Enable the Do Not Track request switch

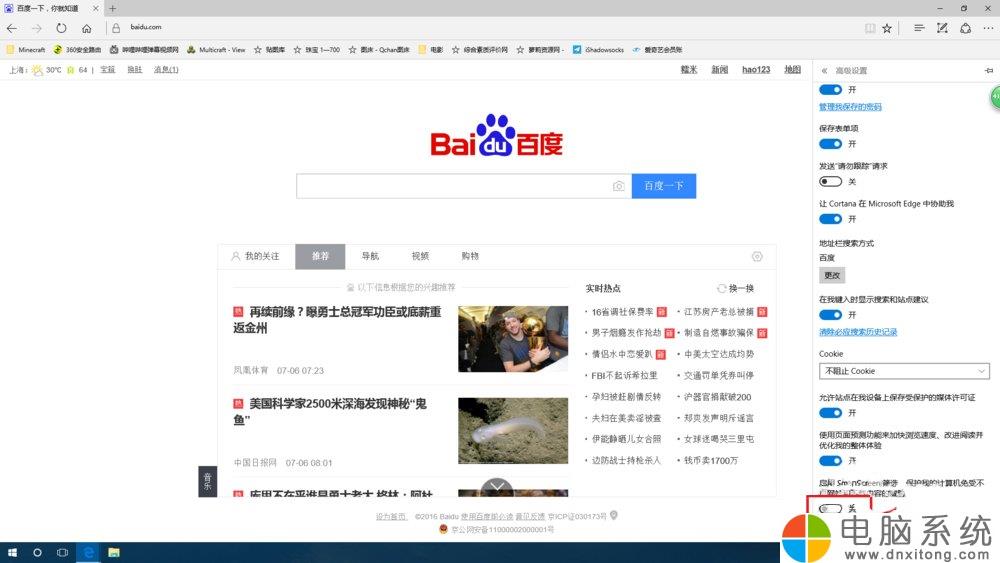[x=830, y=181]
